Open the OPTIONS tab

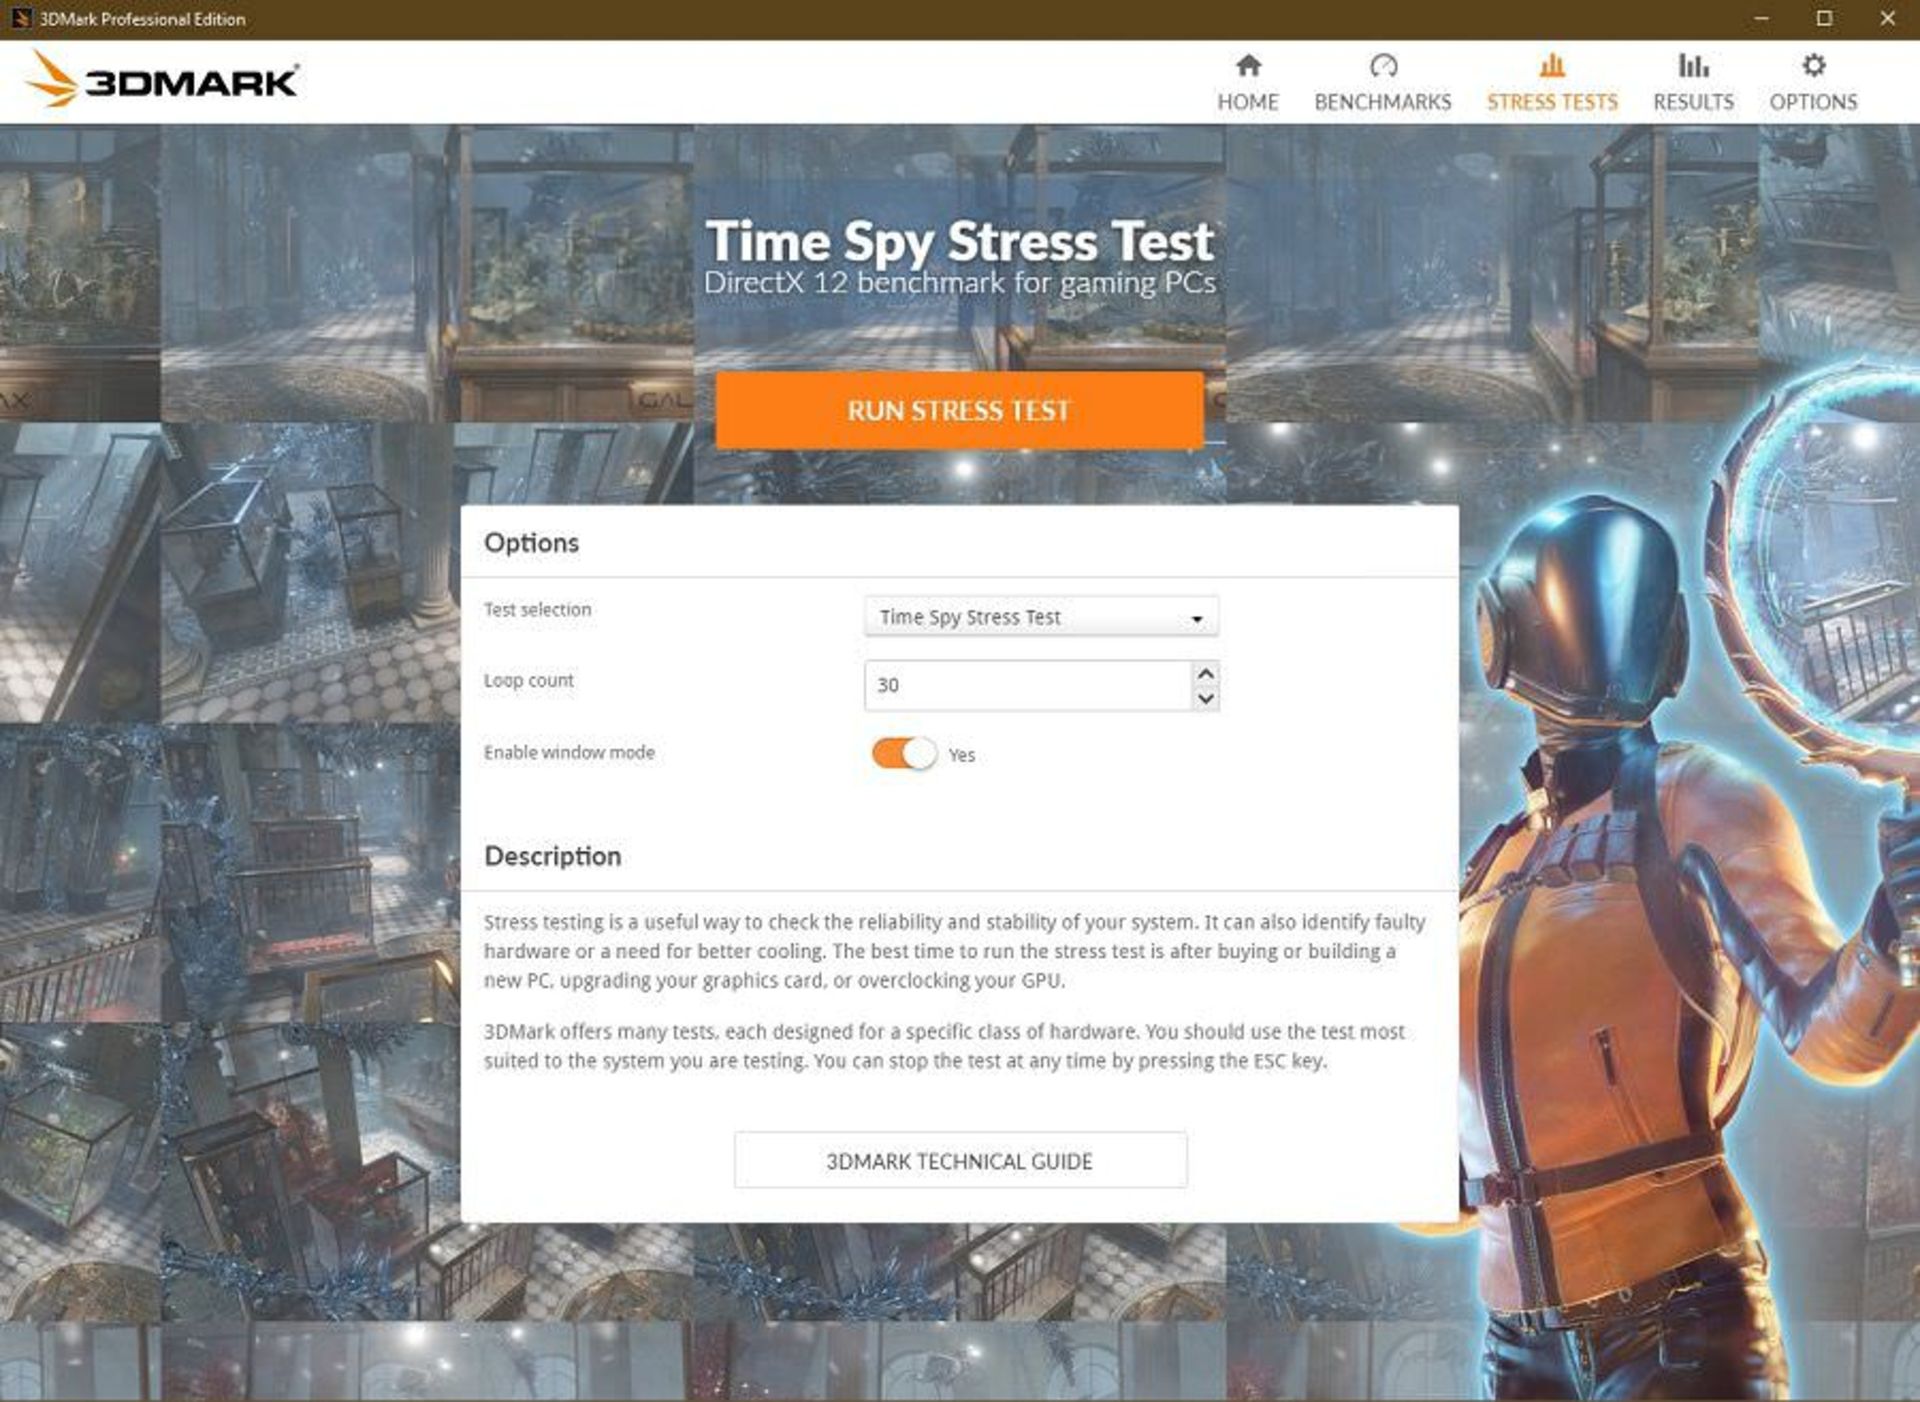tap(1813, 83)
